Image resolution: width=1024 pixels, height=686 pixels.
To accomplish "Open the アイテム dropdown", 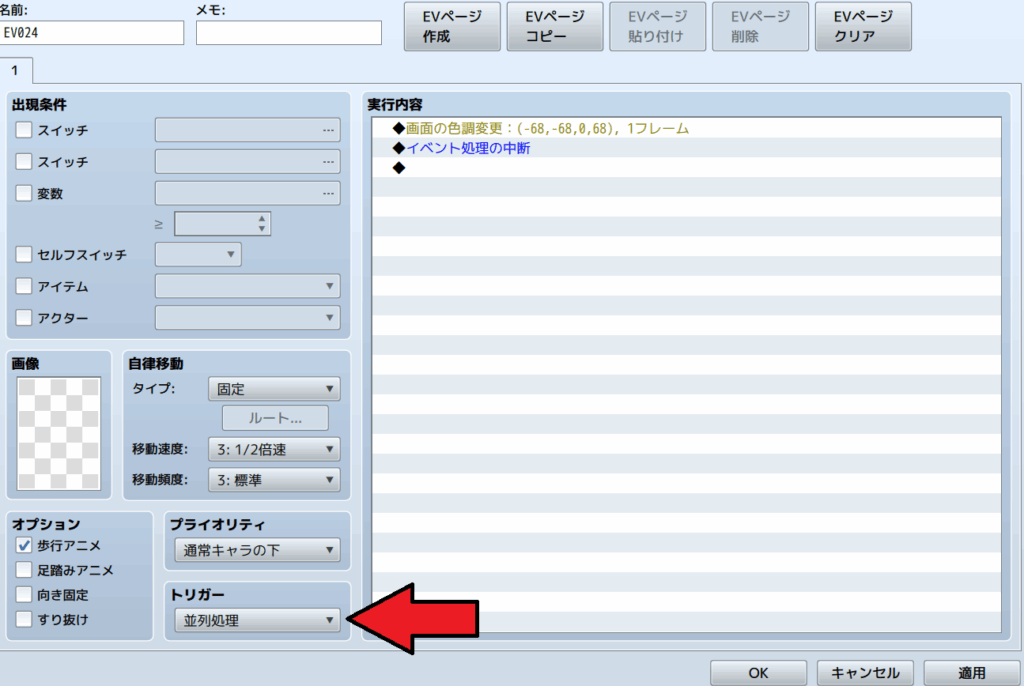I will click(248, 286).
